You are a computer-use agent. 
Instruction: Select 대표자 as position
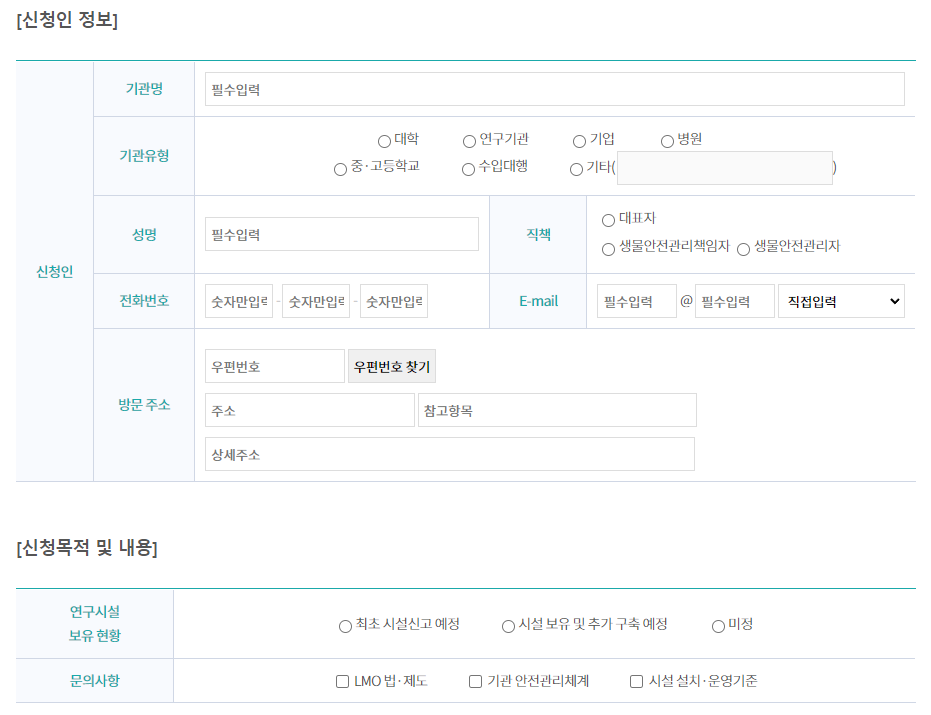(x=608, y=221)
